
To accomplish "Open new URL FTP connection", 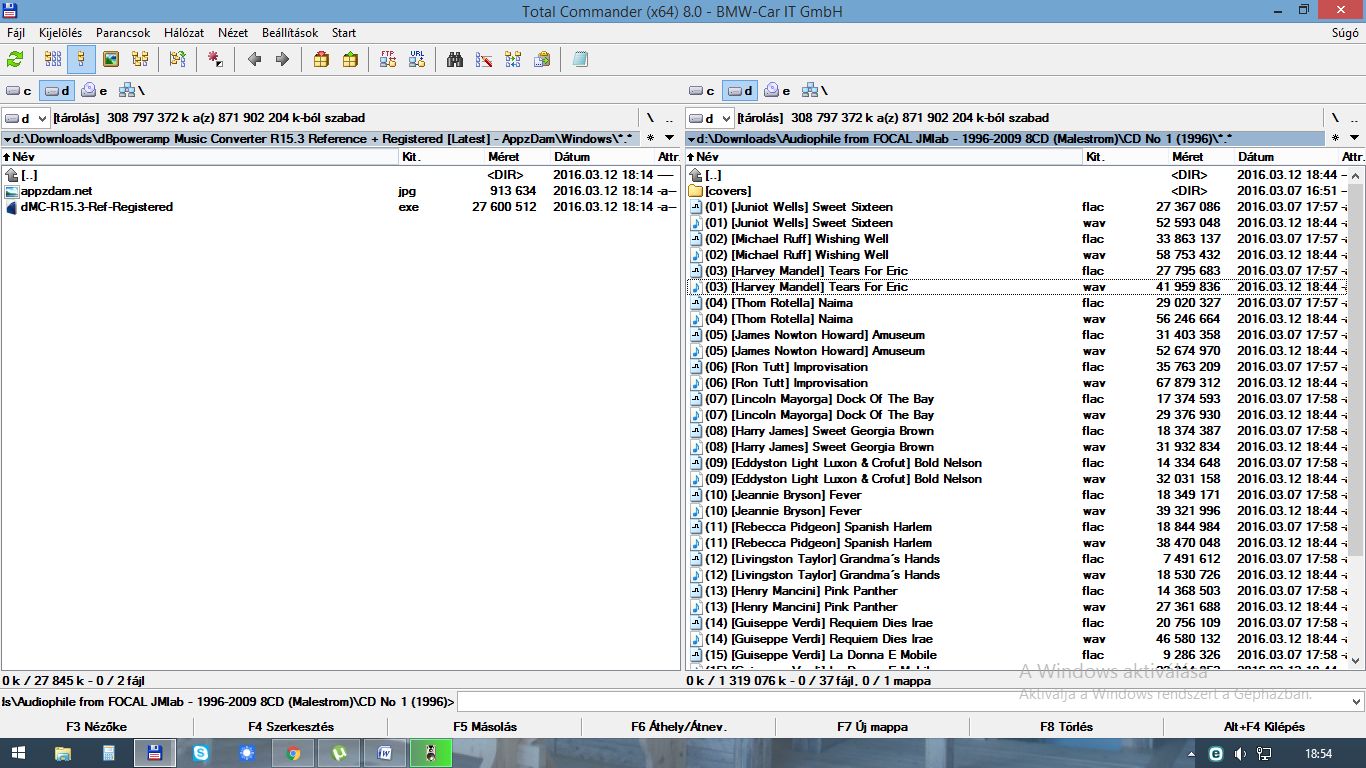I will pos(416,60).
